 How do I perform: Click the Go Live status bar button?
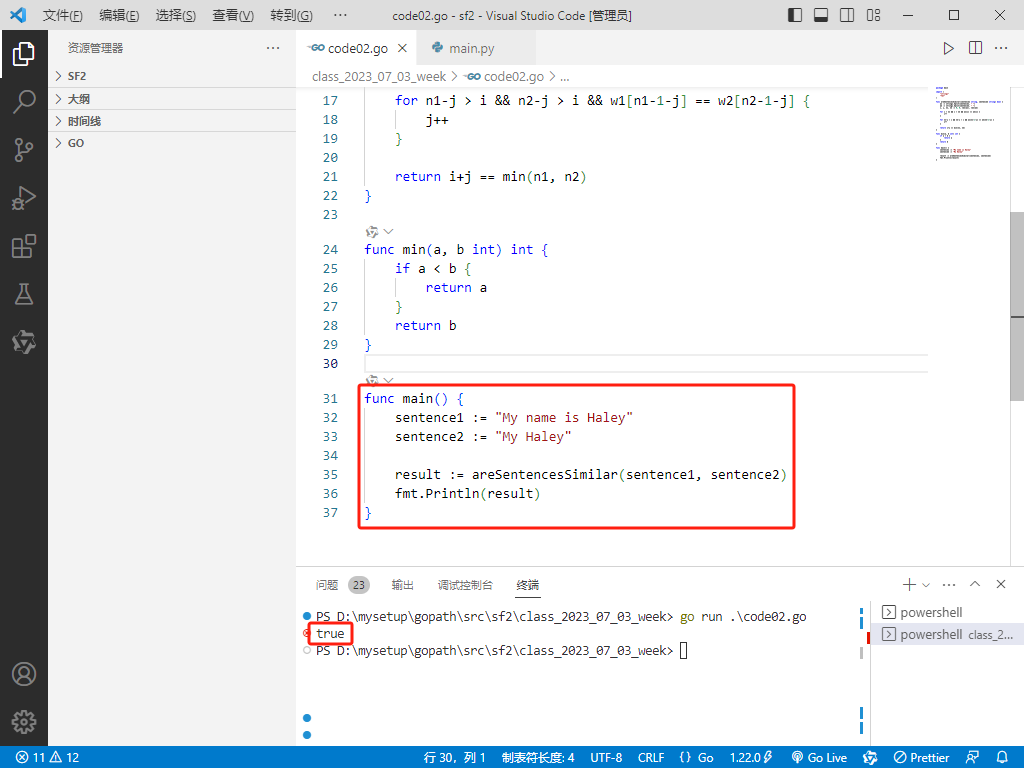click(819, 757)
